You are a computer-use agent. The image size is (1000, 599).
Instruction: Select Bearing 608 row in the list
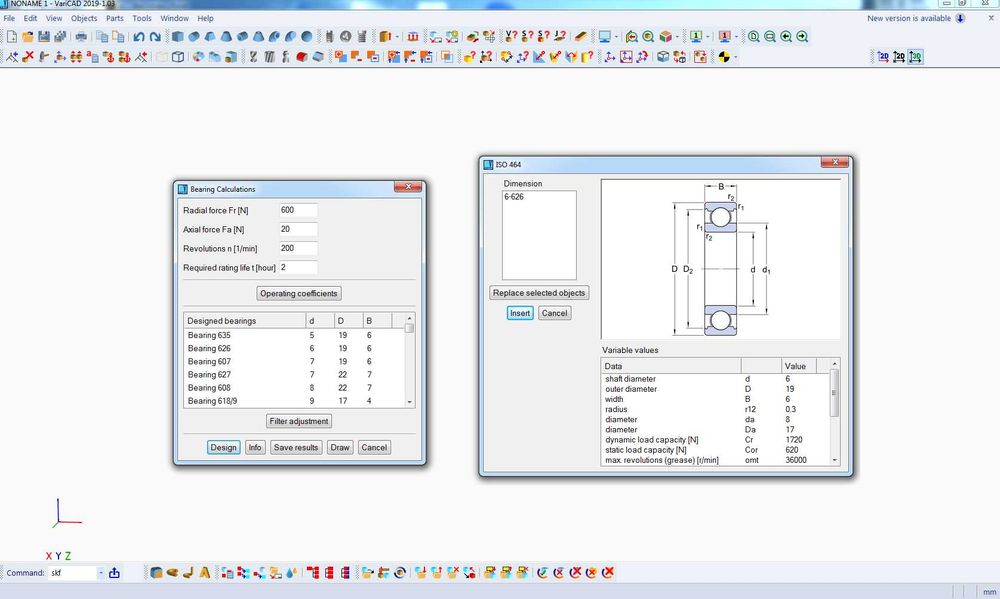click(294, 388)
